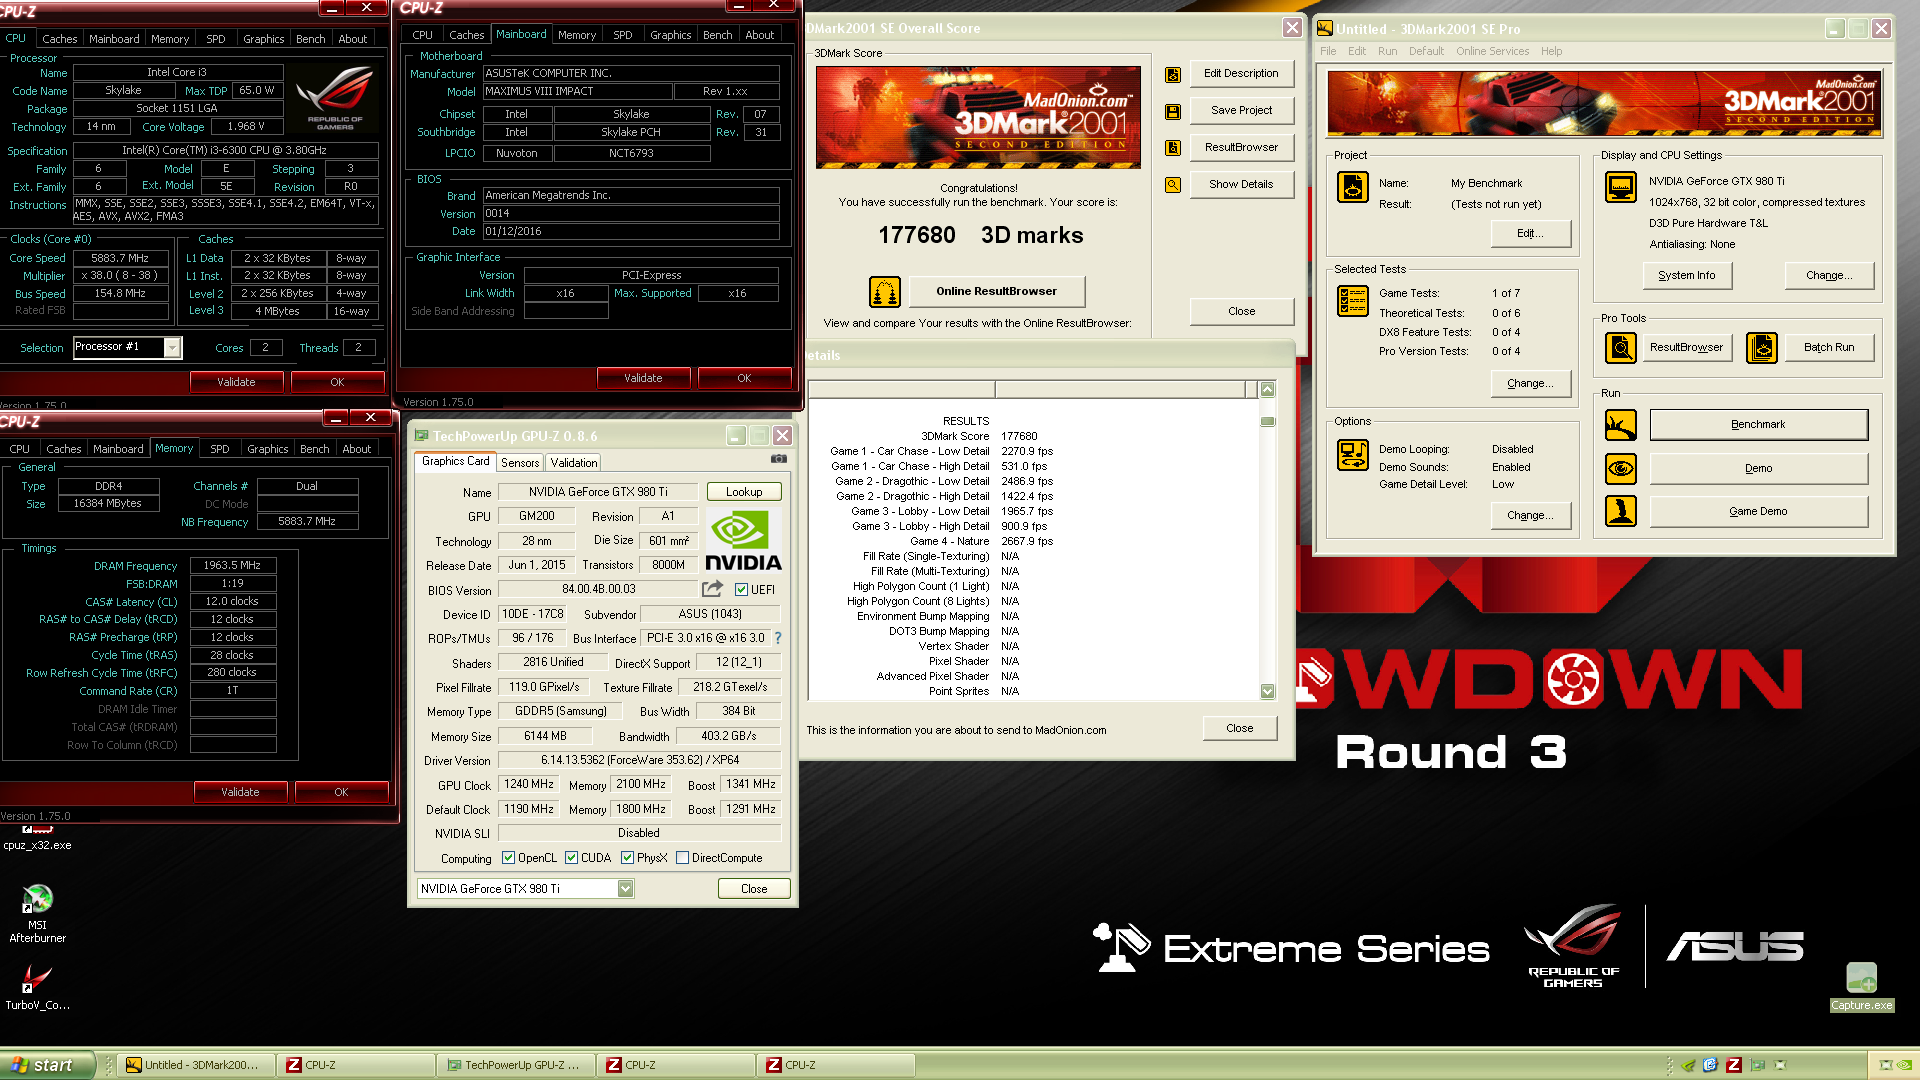Open the SPD tab in Memory CPU-Z window
The image size is (1920, 1080).
point(220,449)
